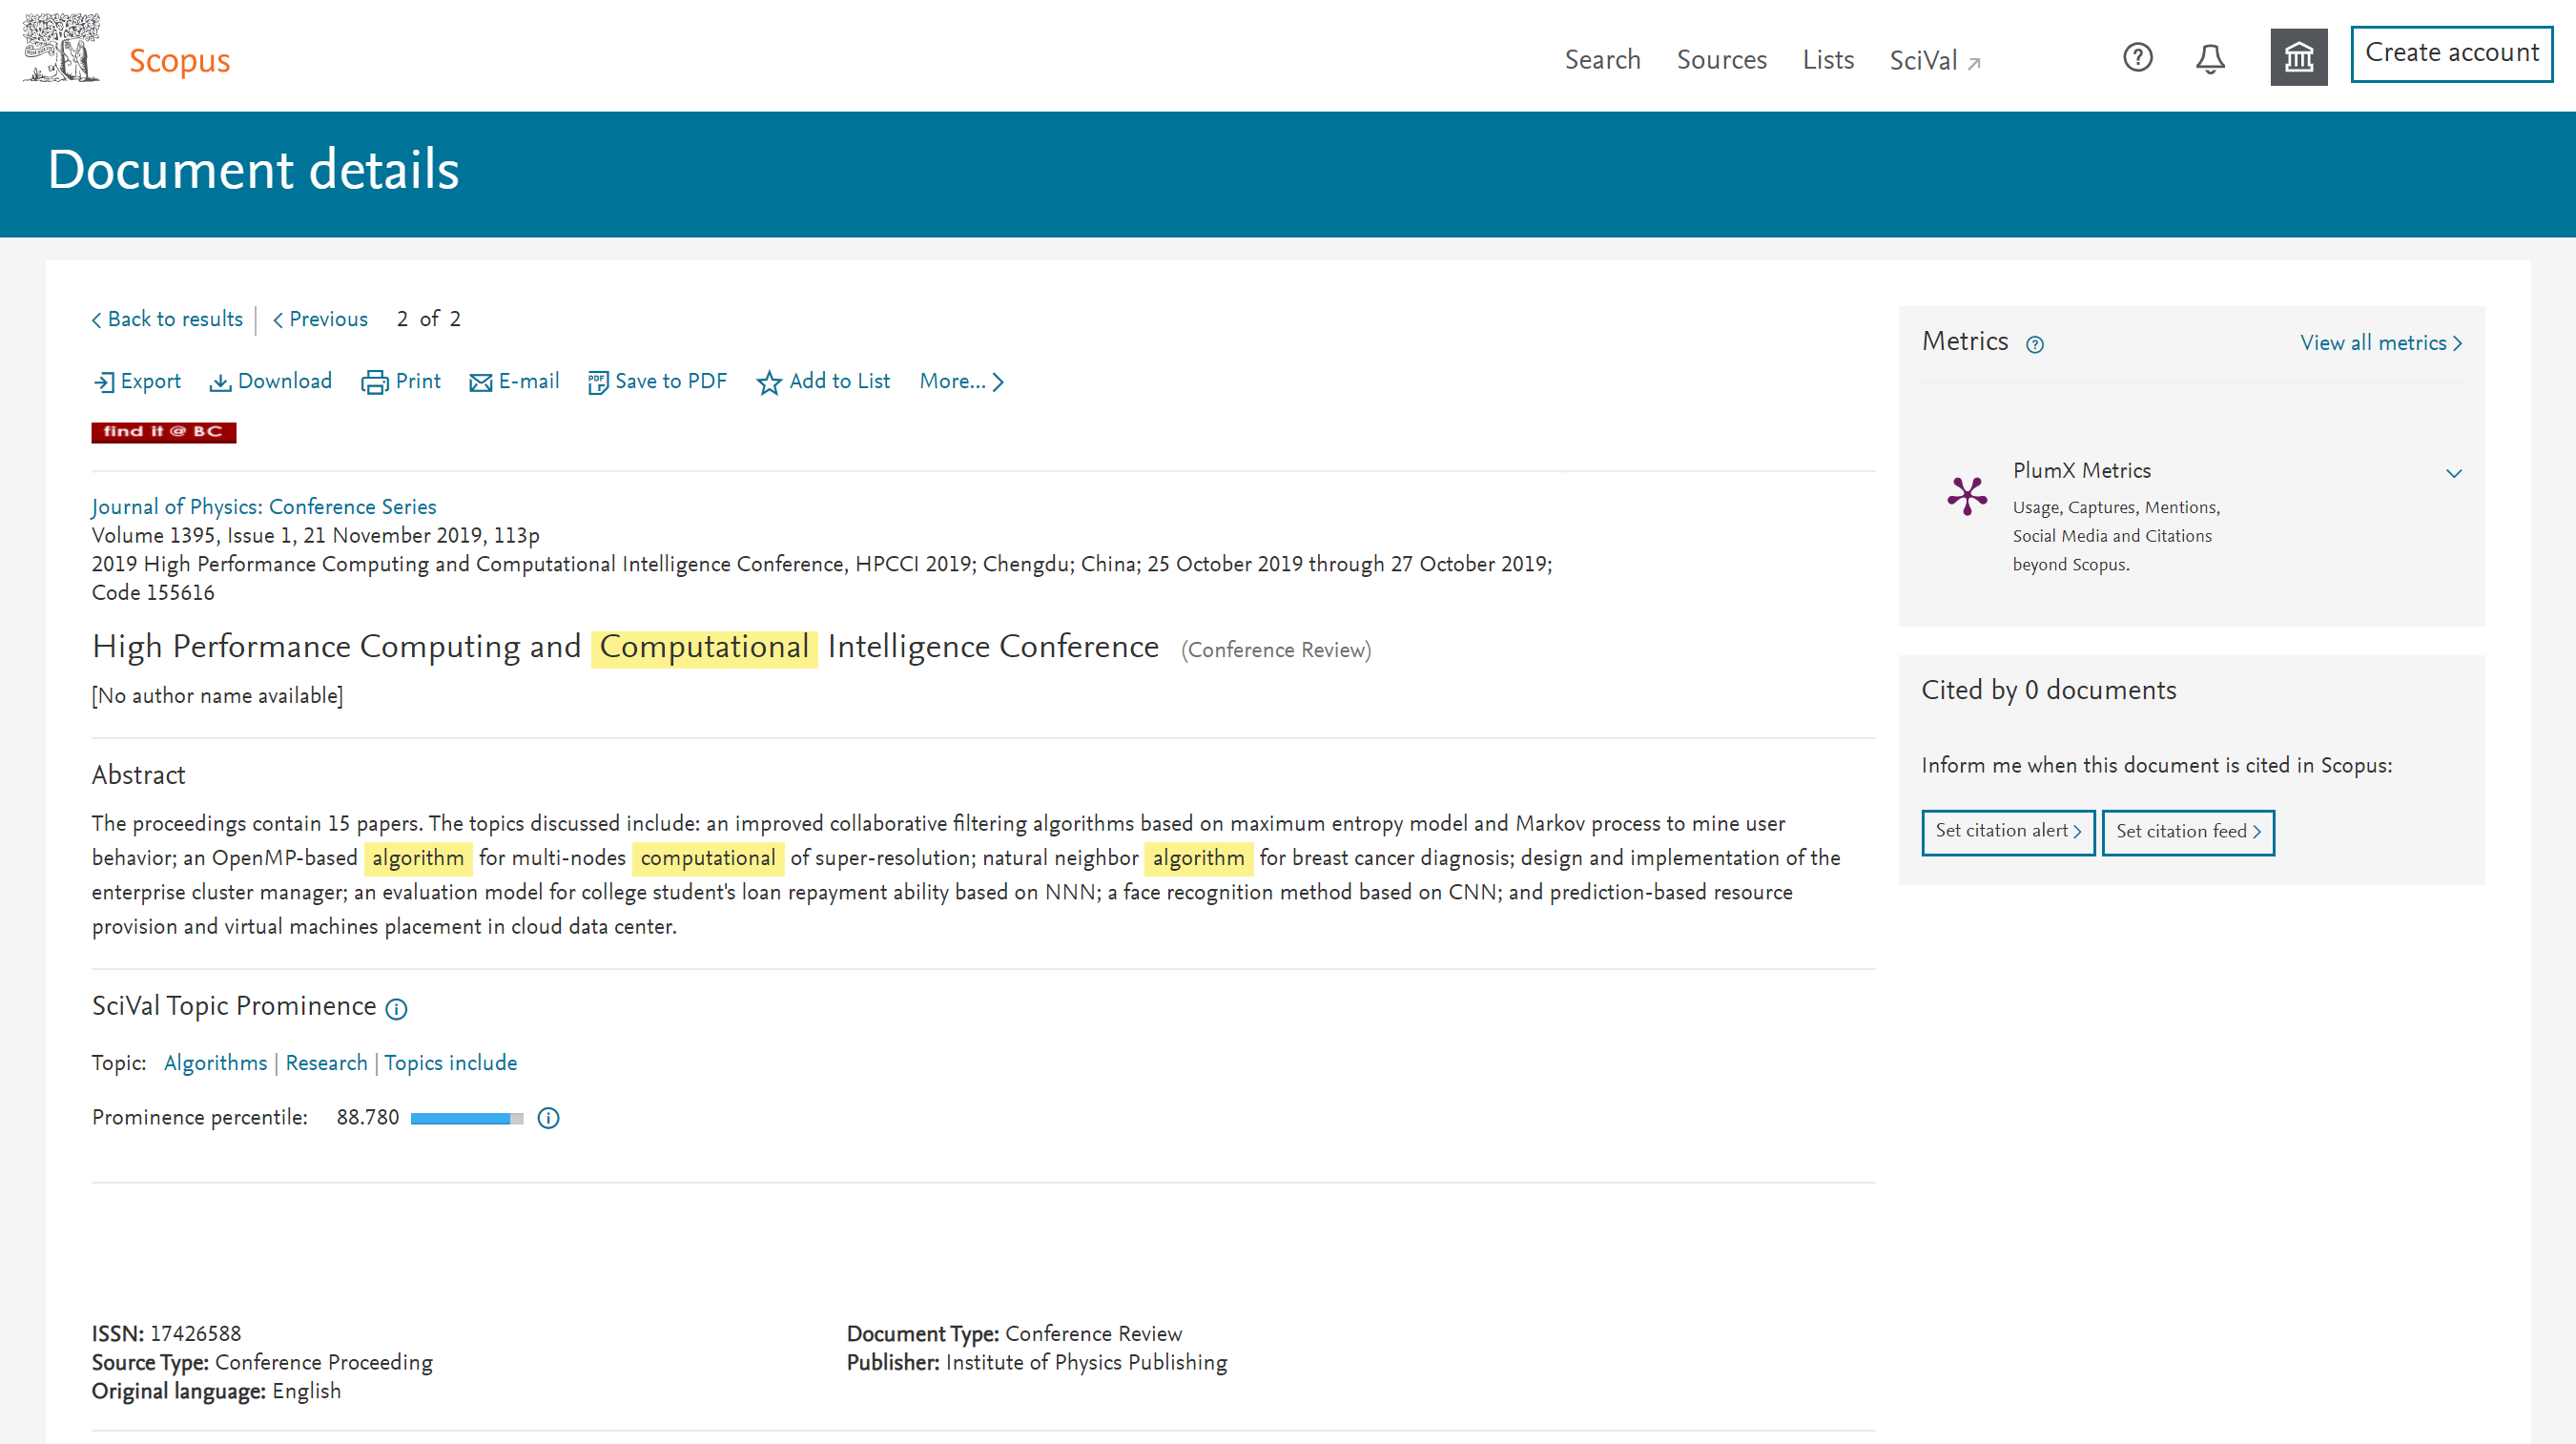The image size is (2576, 1444).
Task: Open the Sources menu item
Action: click(1721, 60)
